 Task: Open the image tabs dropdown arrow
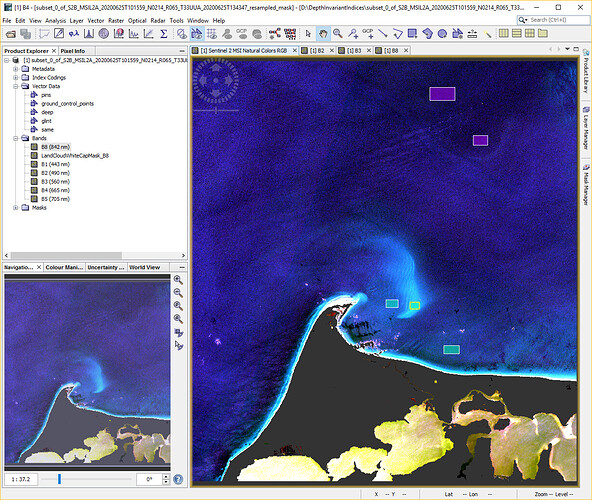point(567,49)
